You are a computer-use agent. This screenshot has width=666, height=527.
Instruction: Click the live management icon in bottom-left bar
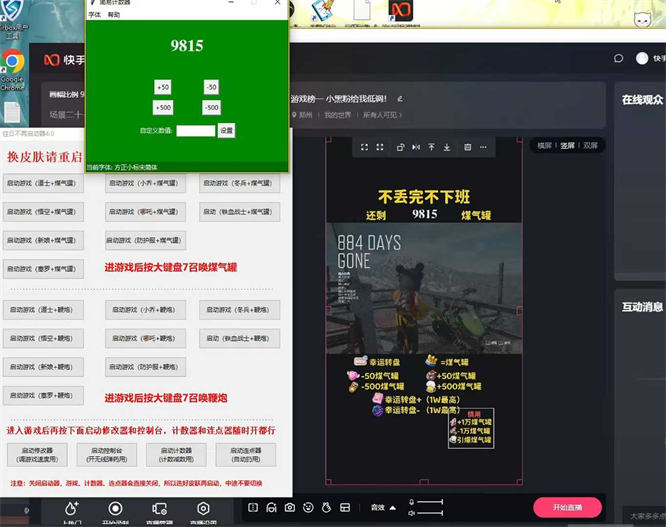159,508
